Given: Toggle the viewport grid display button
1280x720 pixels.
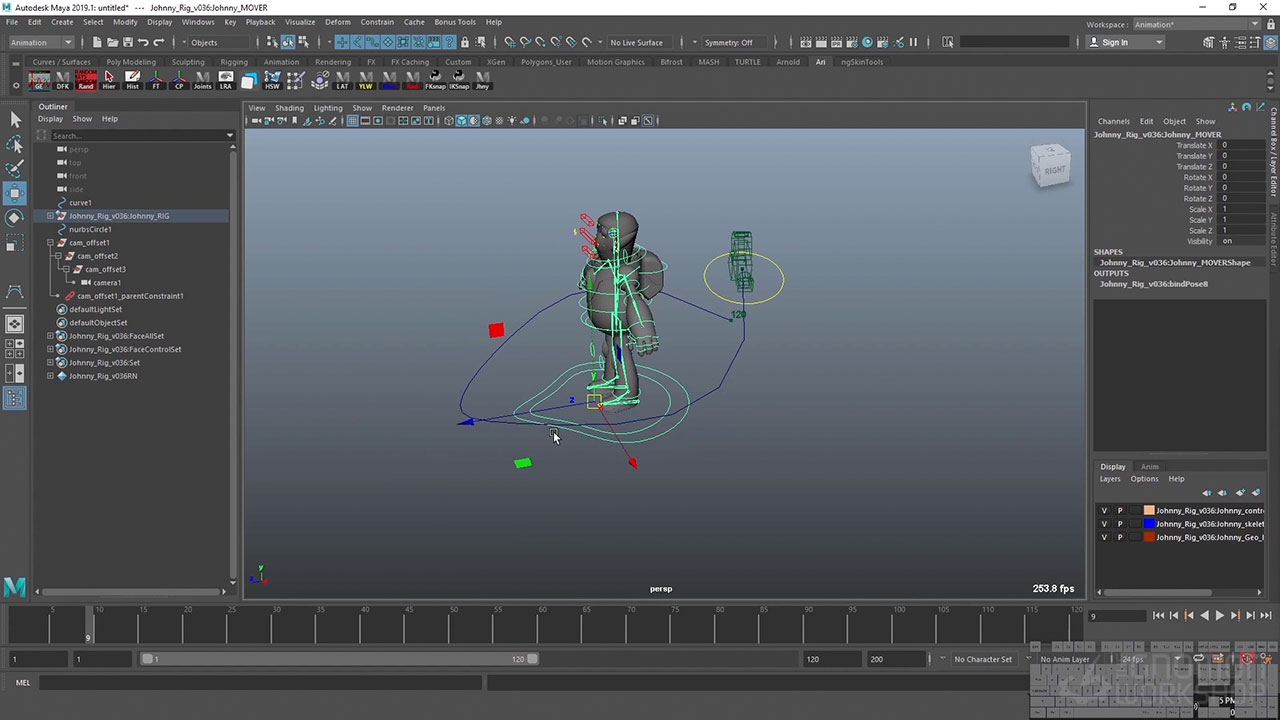Looking at the screenshot, I should tap(352, 121).
